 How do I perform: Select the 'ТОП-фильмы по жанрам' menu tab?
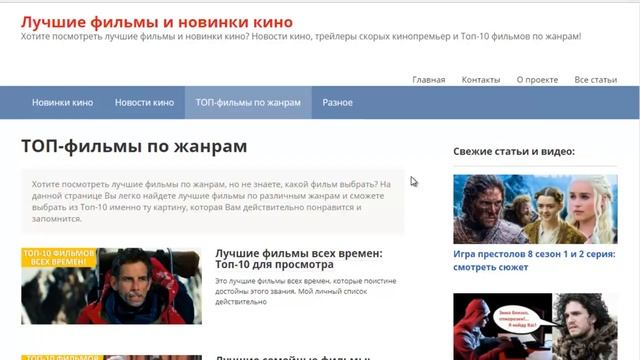click(x=248, y=102)
